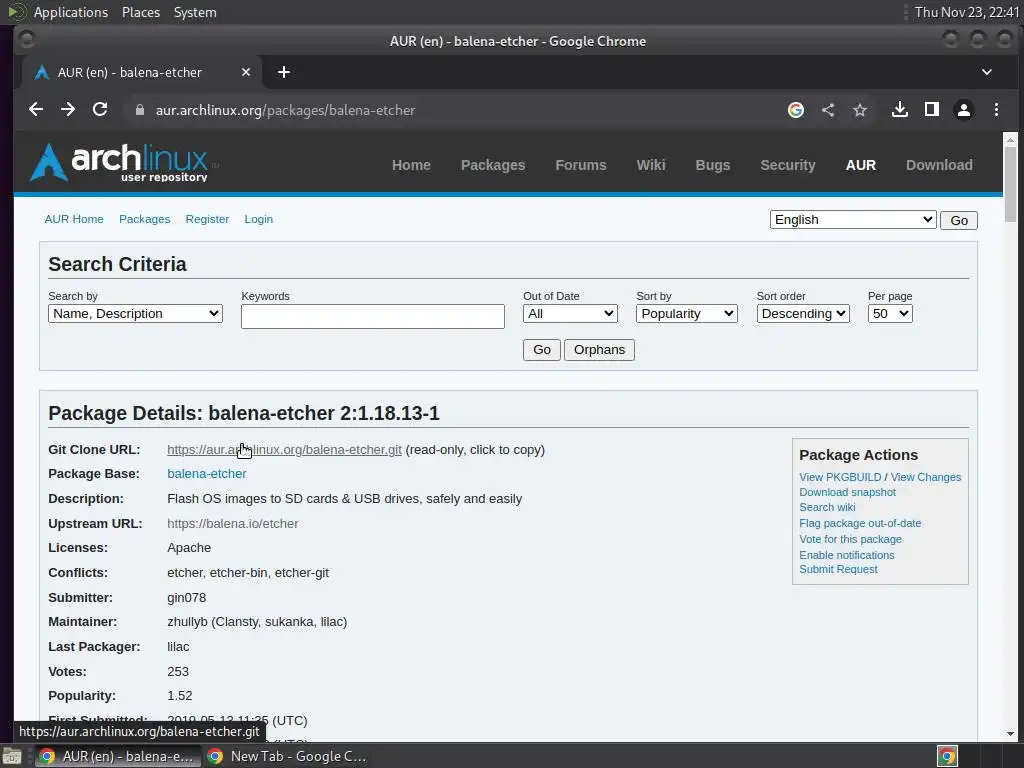Go to Home in Arch navigation
Viewport: 1024px width, 768px height.
tap(411, 165)
